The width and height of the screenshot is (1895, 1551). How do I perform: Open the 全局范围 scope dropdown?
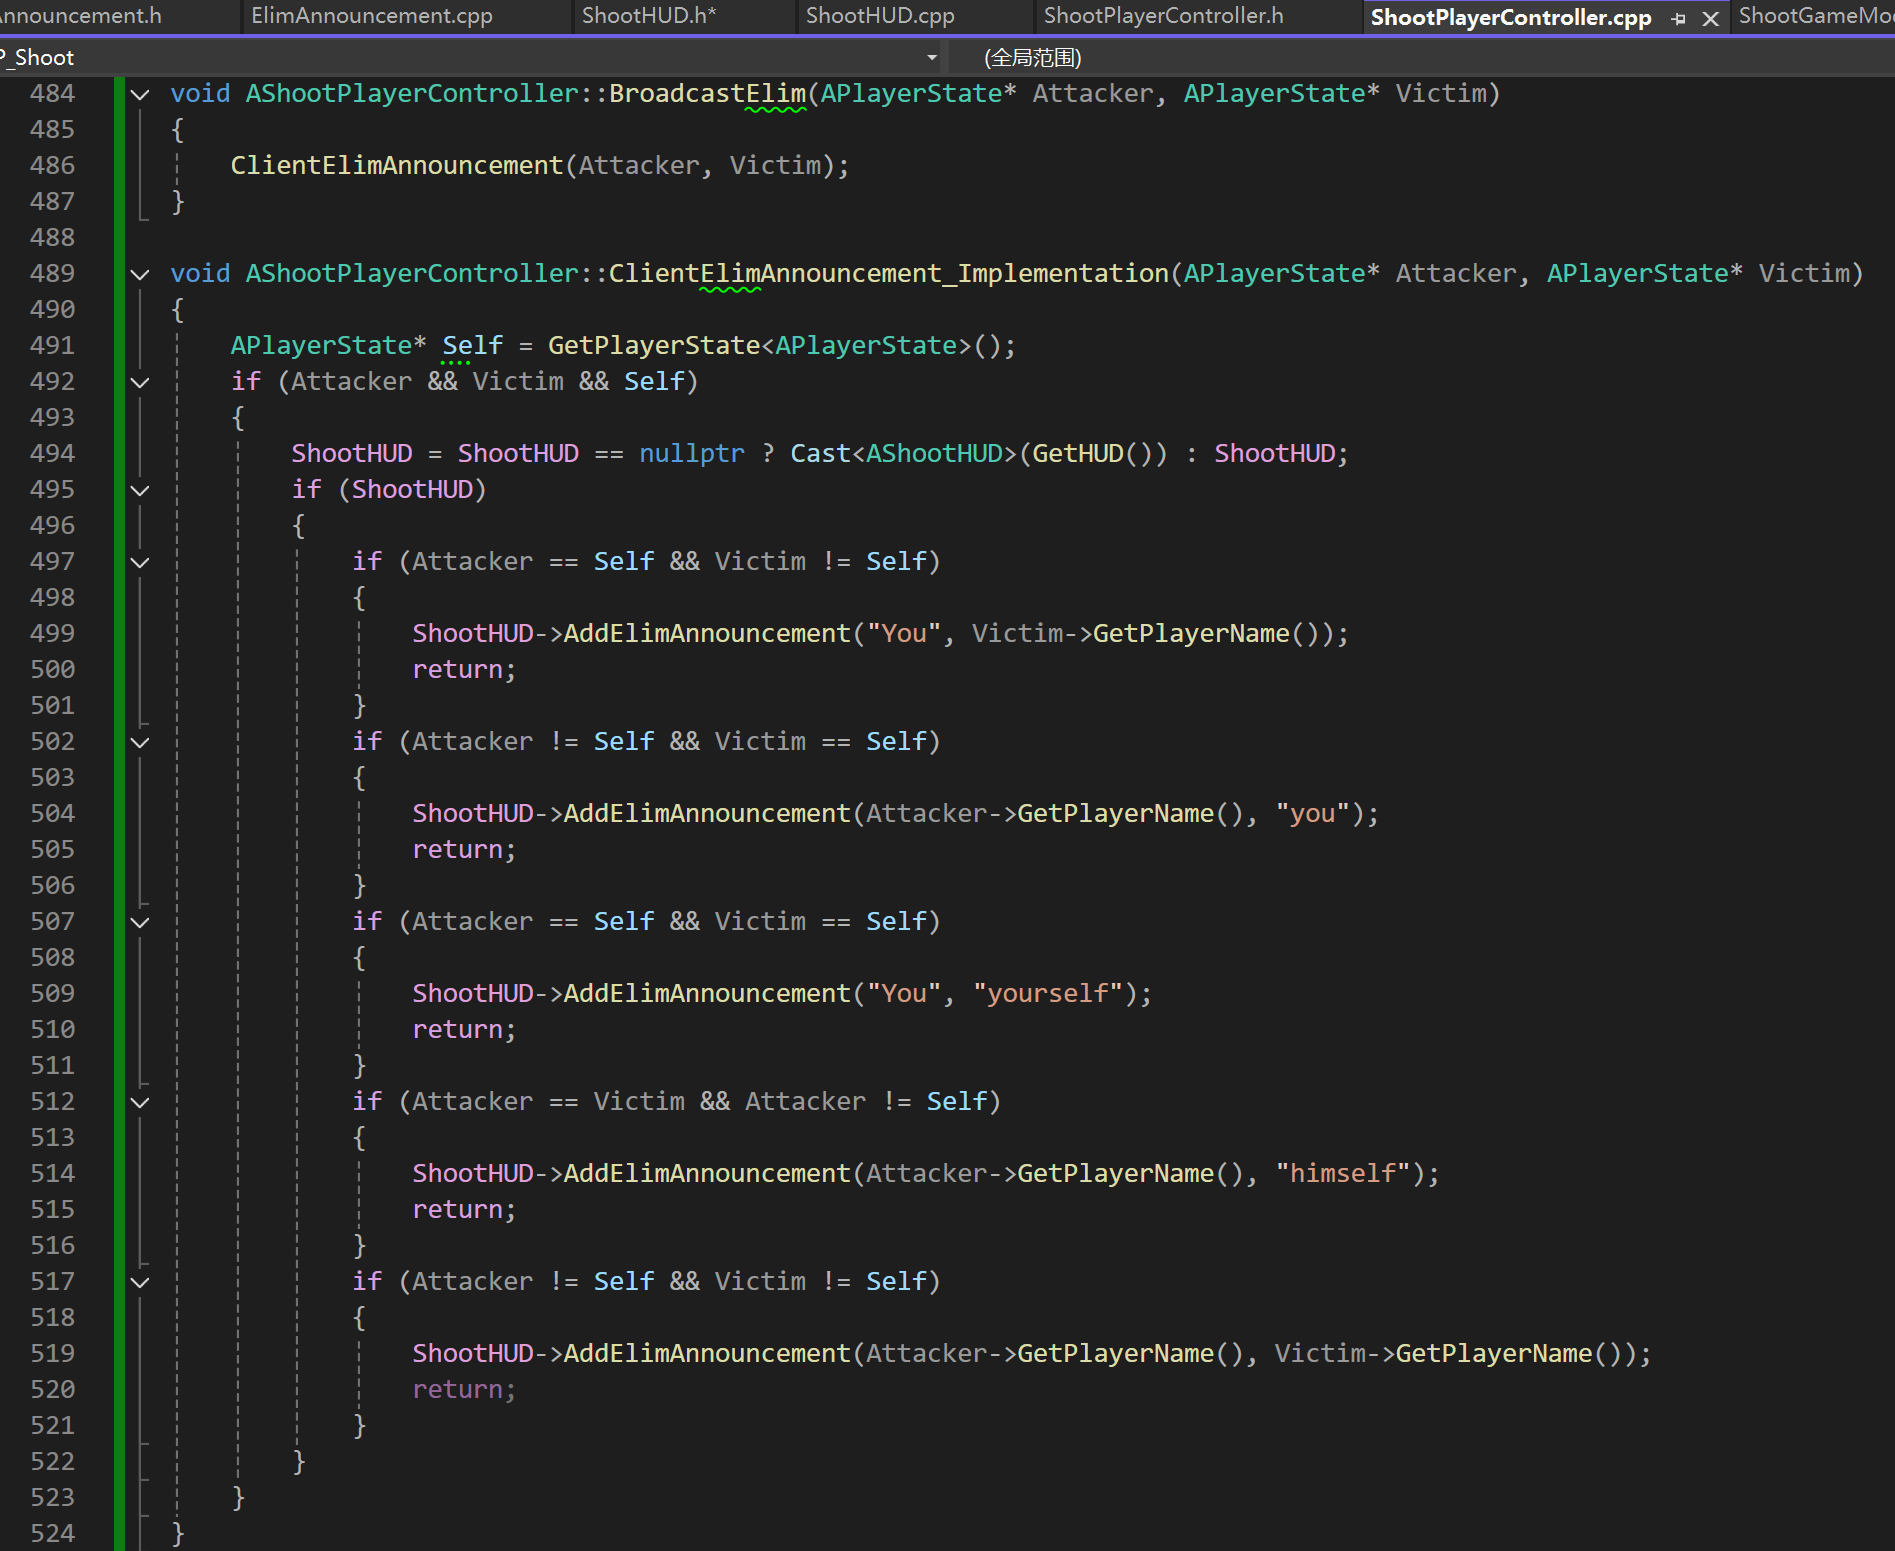(x=1420, y=57)
